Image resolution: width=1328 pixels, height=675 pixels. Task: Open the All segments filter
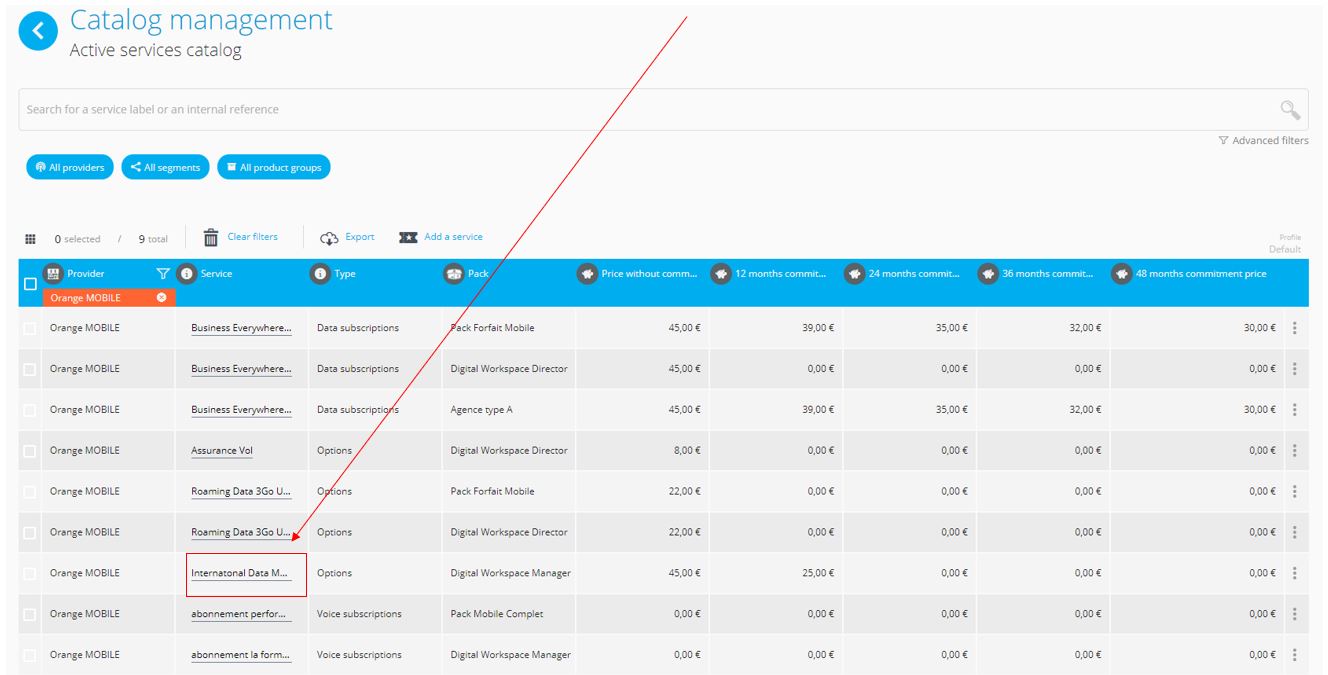165,167
